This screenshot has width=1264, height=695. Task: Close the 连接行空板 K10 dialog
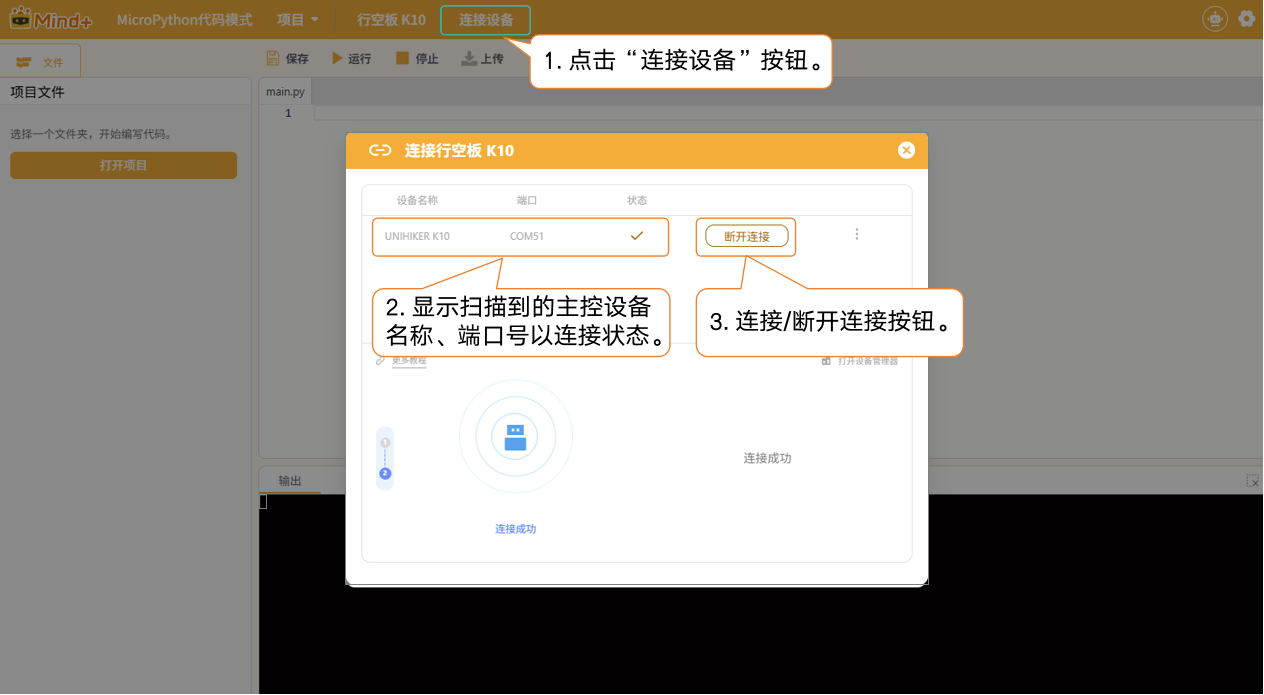tap(907, 151)
